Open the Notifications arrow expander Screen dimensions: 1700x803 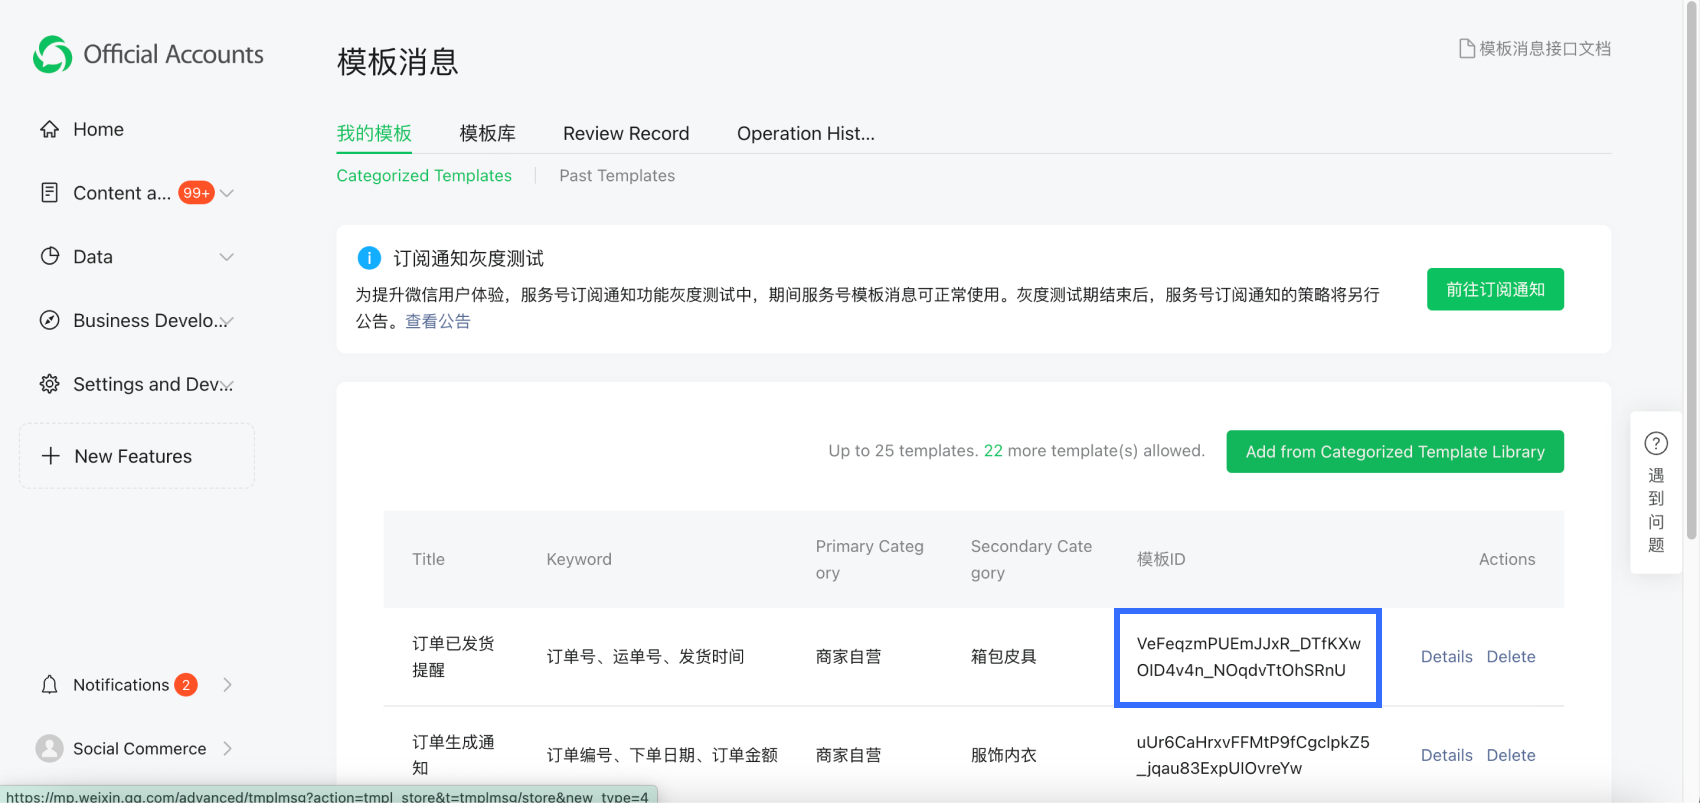(227, 685)
